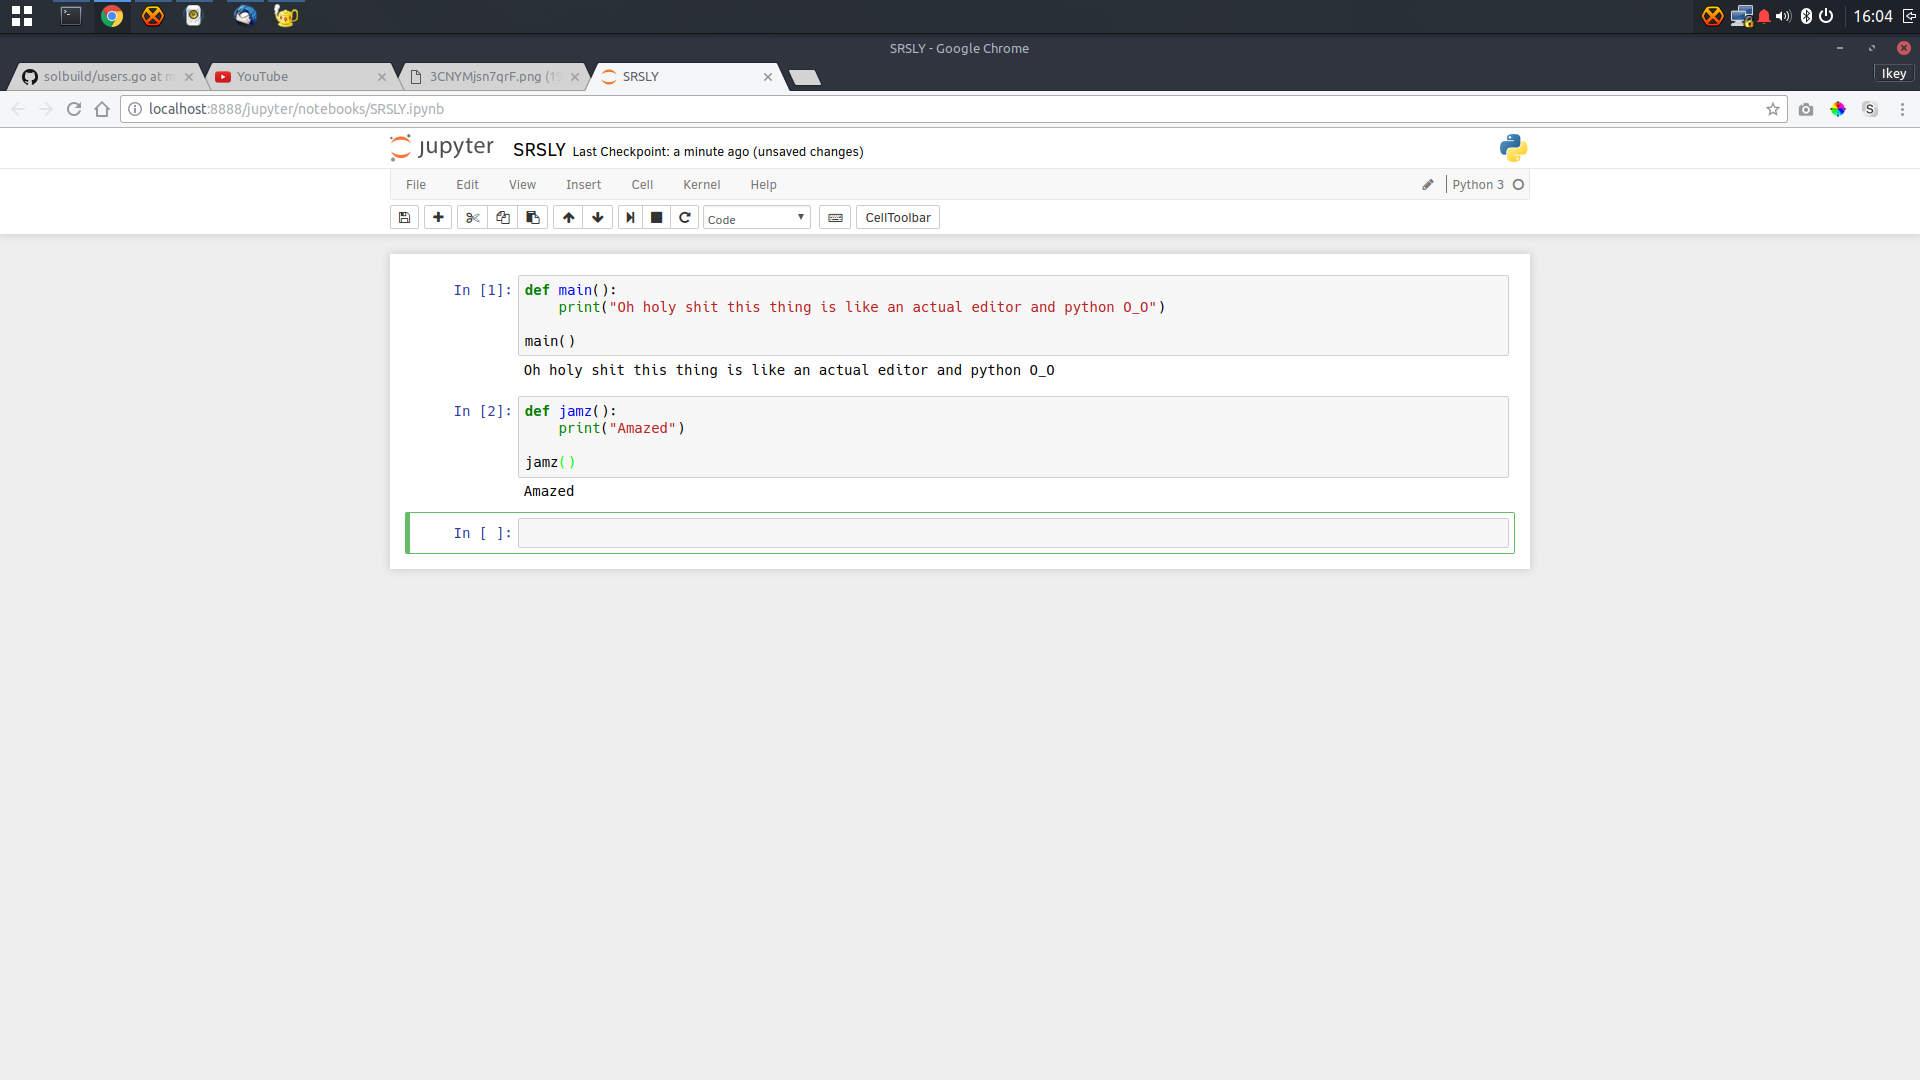This screenshot has height=1080, width=1920.
Task: Paste cells below icon in toolbar
Action: tap(533, 218)
